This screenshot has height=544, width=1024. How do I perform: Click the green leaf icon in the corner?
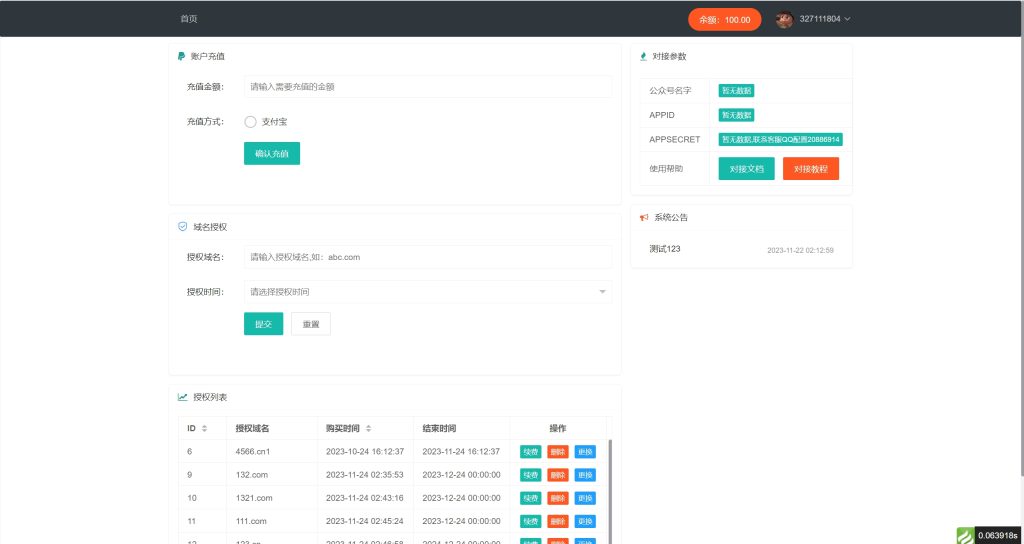(966, 536)
